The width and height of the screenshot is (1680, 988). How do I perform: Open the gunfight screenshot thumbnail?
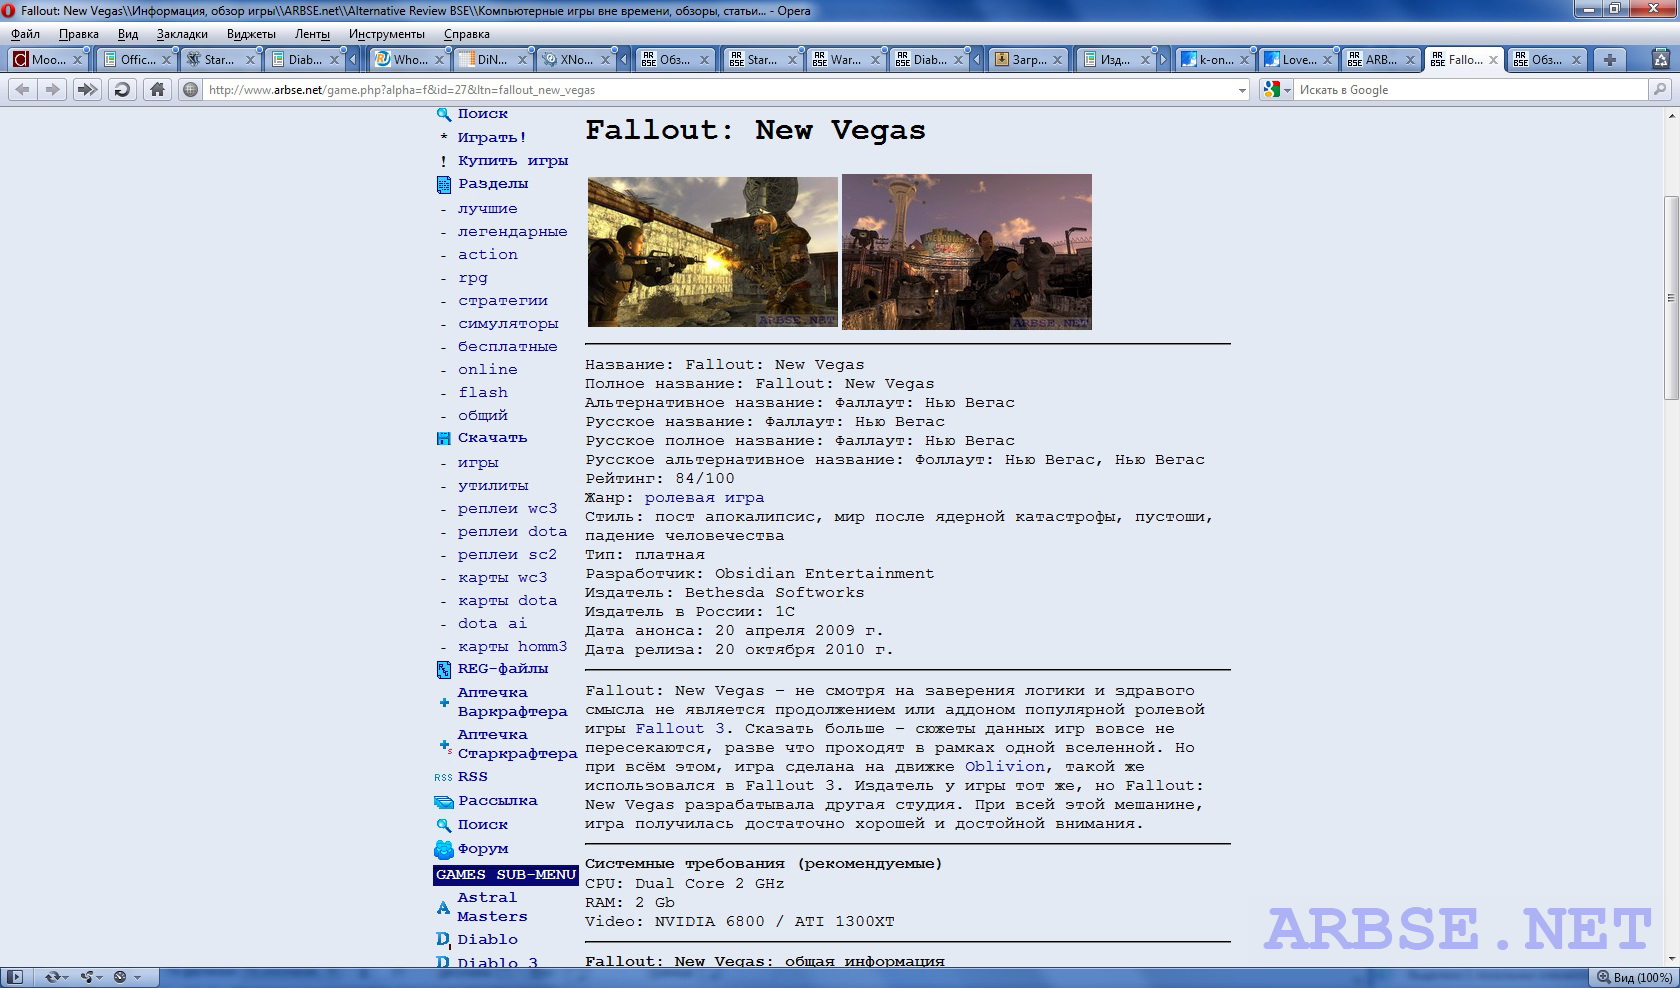click(x=713, y=252)
